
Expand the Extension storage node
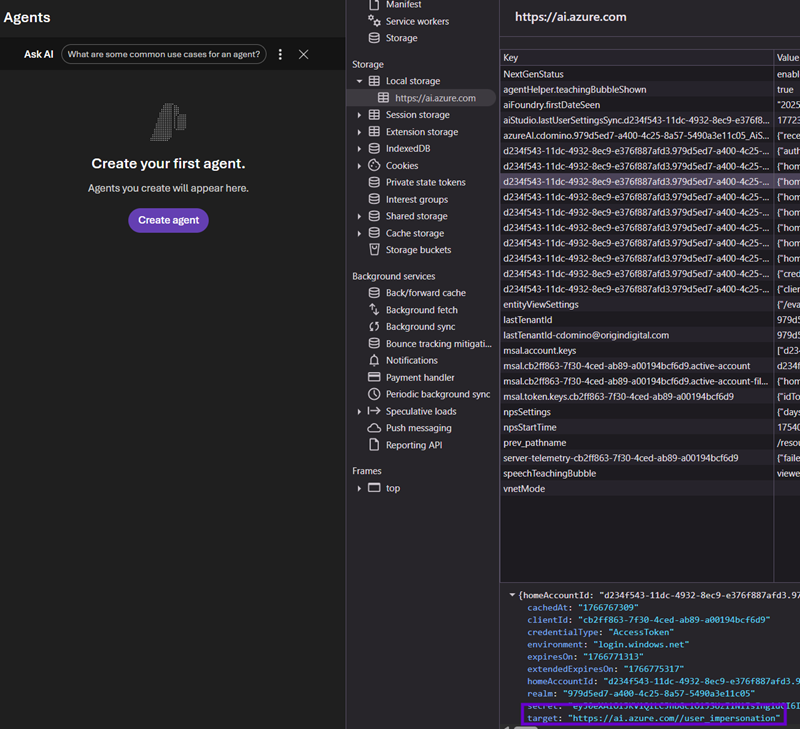point(359,132)
